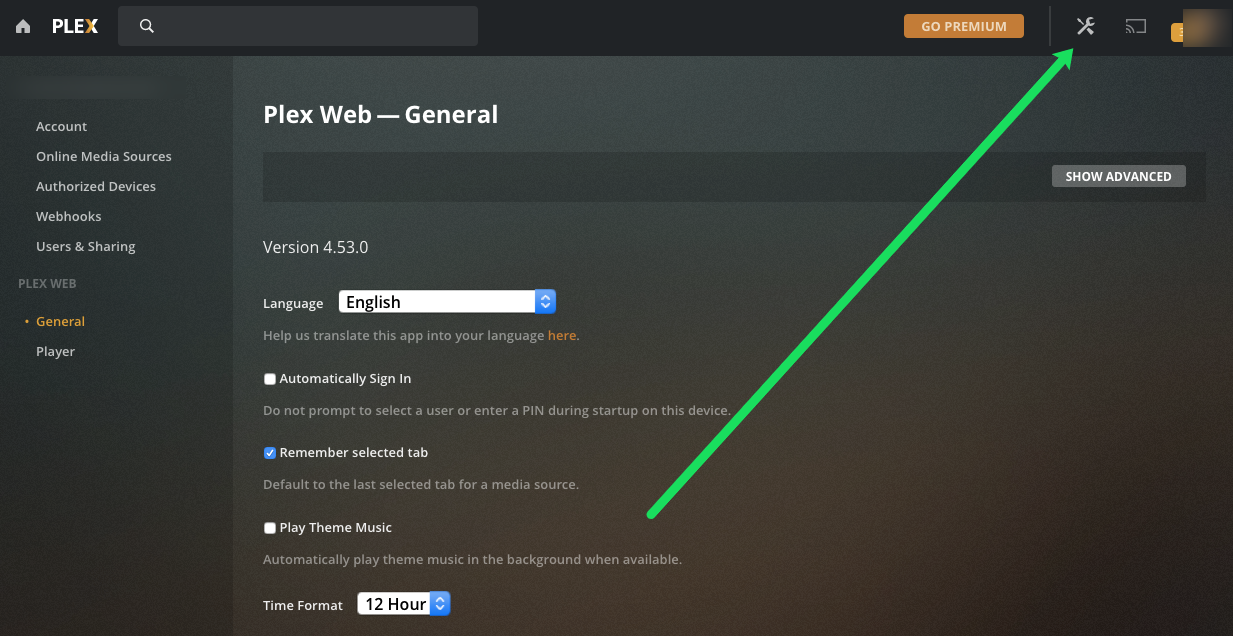Click the GO PREMIUM button

964,26
